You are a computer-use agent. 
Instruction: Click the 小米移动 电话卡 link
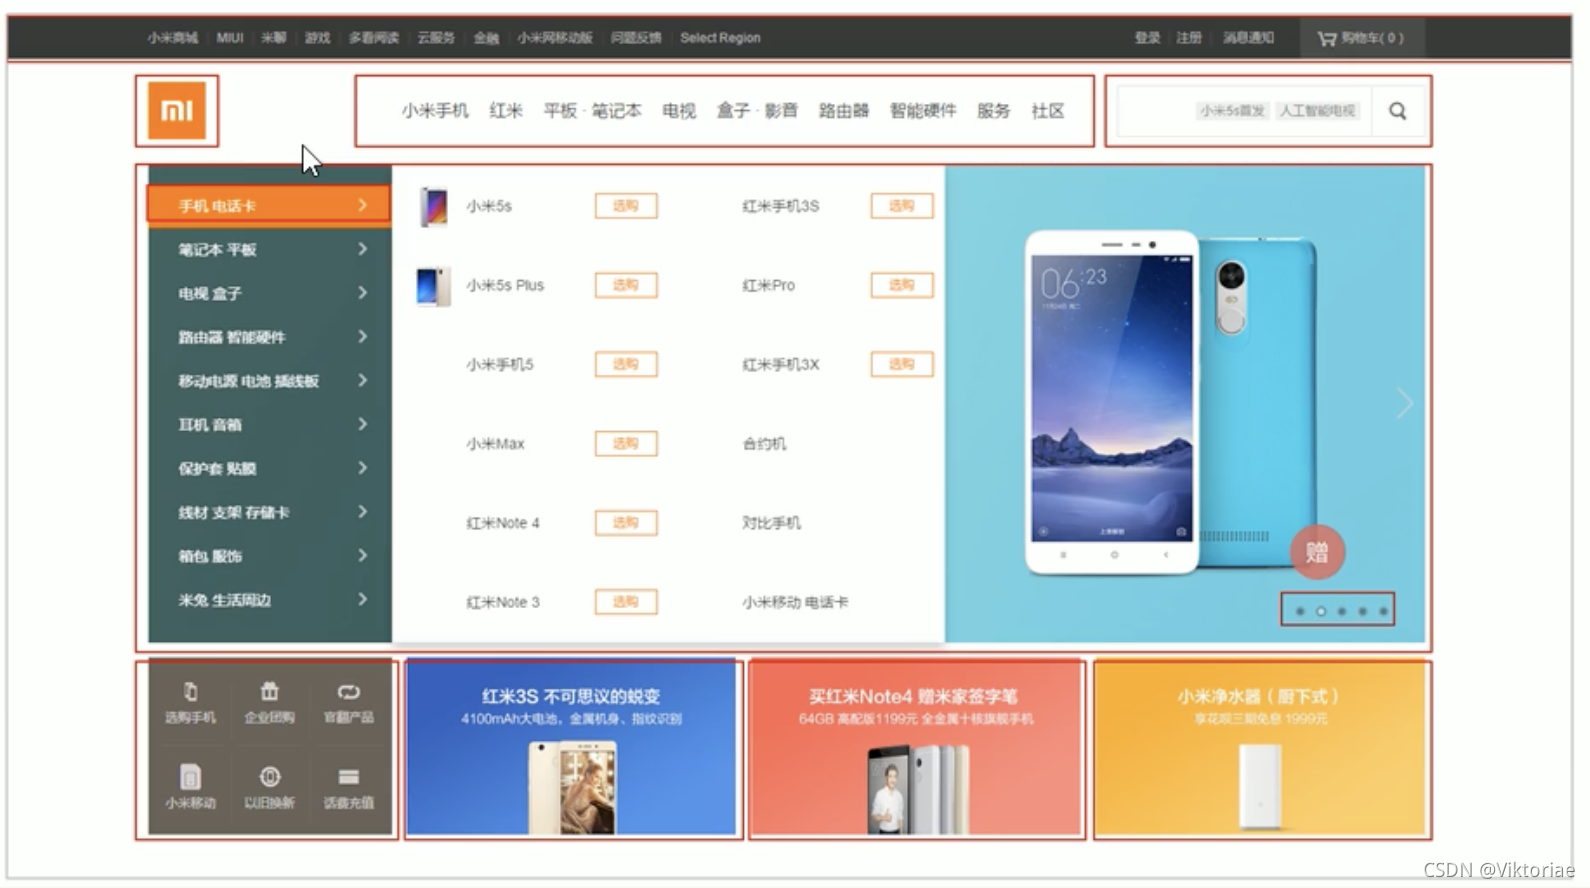pos(795,602)
